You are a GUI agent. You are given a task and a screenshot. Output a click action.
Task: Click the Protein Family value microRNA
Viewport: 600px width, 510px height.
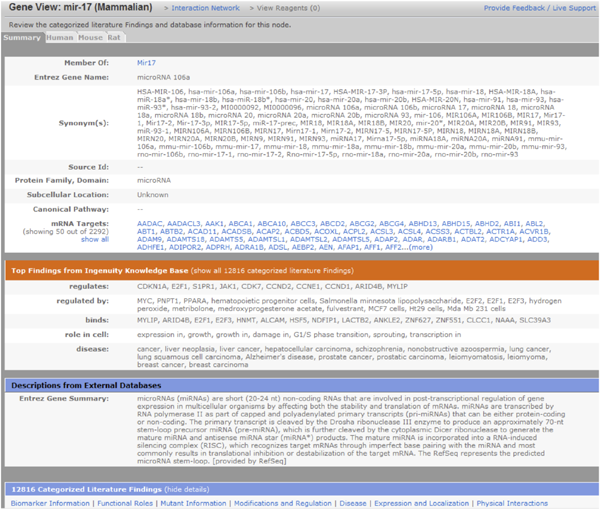pyautogui.click(x=154, y=180)
